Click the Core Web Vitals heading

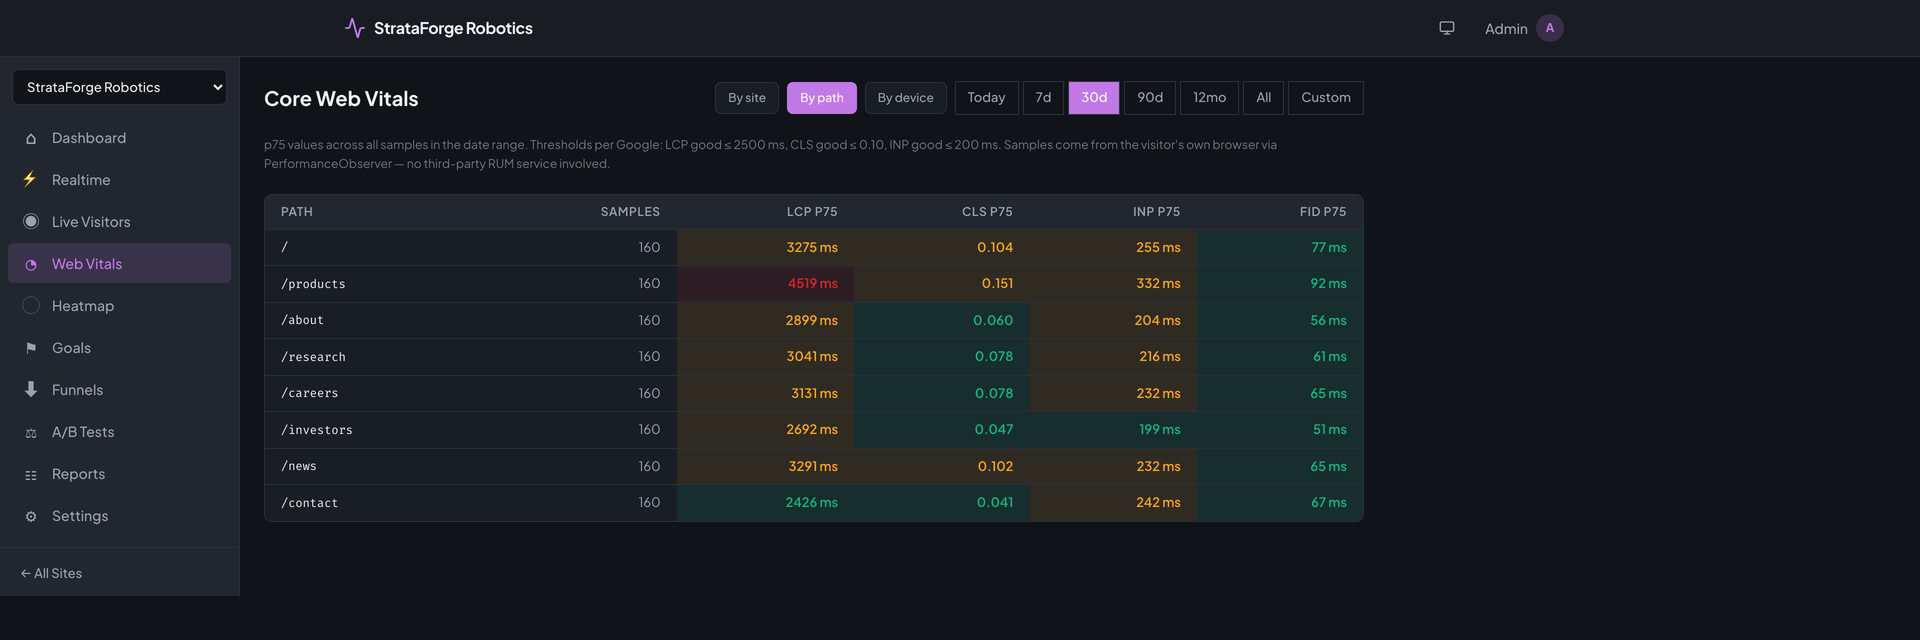(341, 99)
